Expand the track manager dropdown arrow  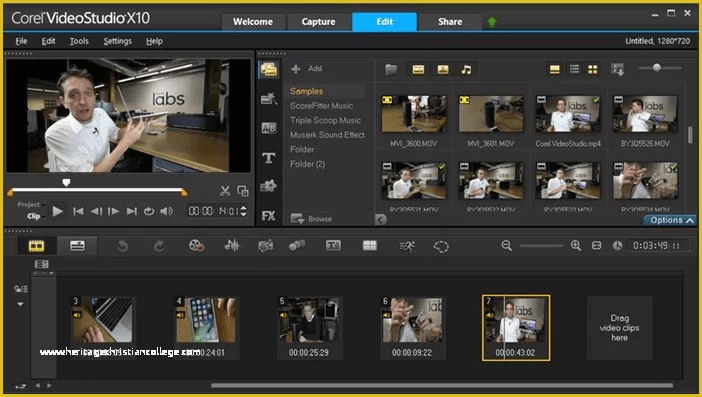click(20, 304)
